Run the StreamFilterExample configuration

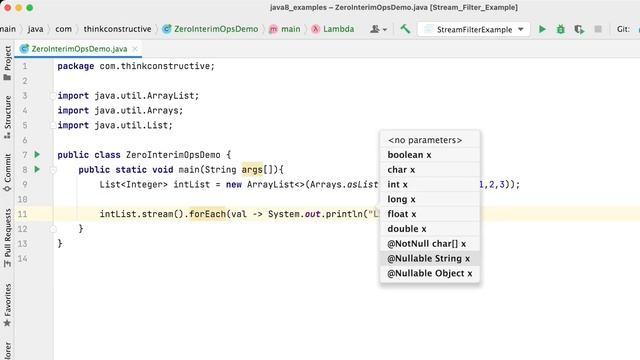(542, 29)
